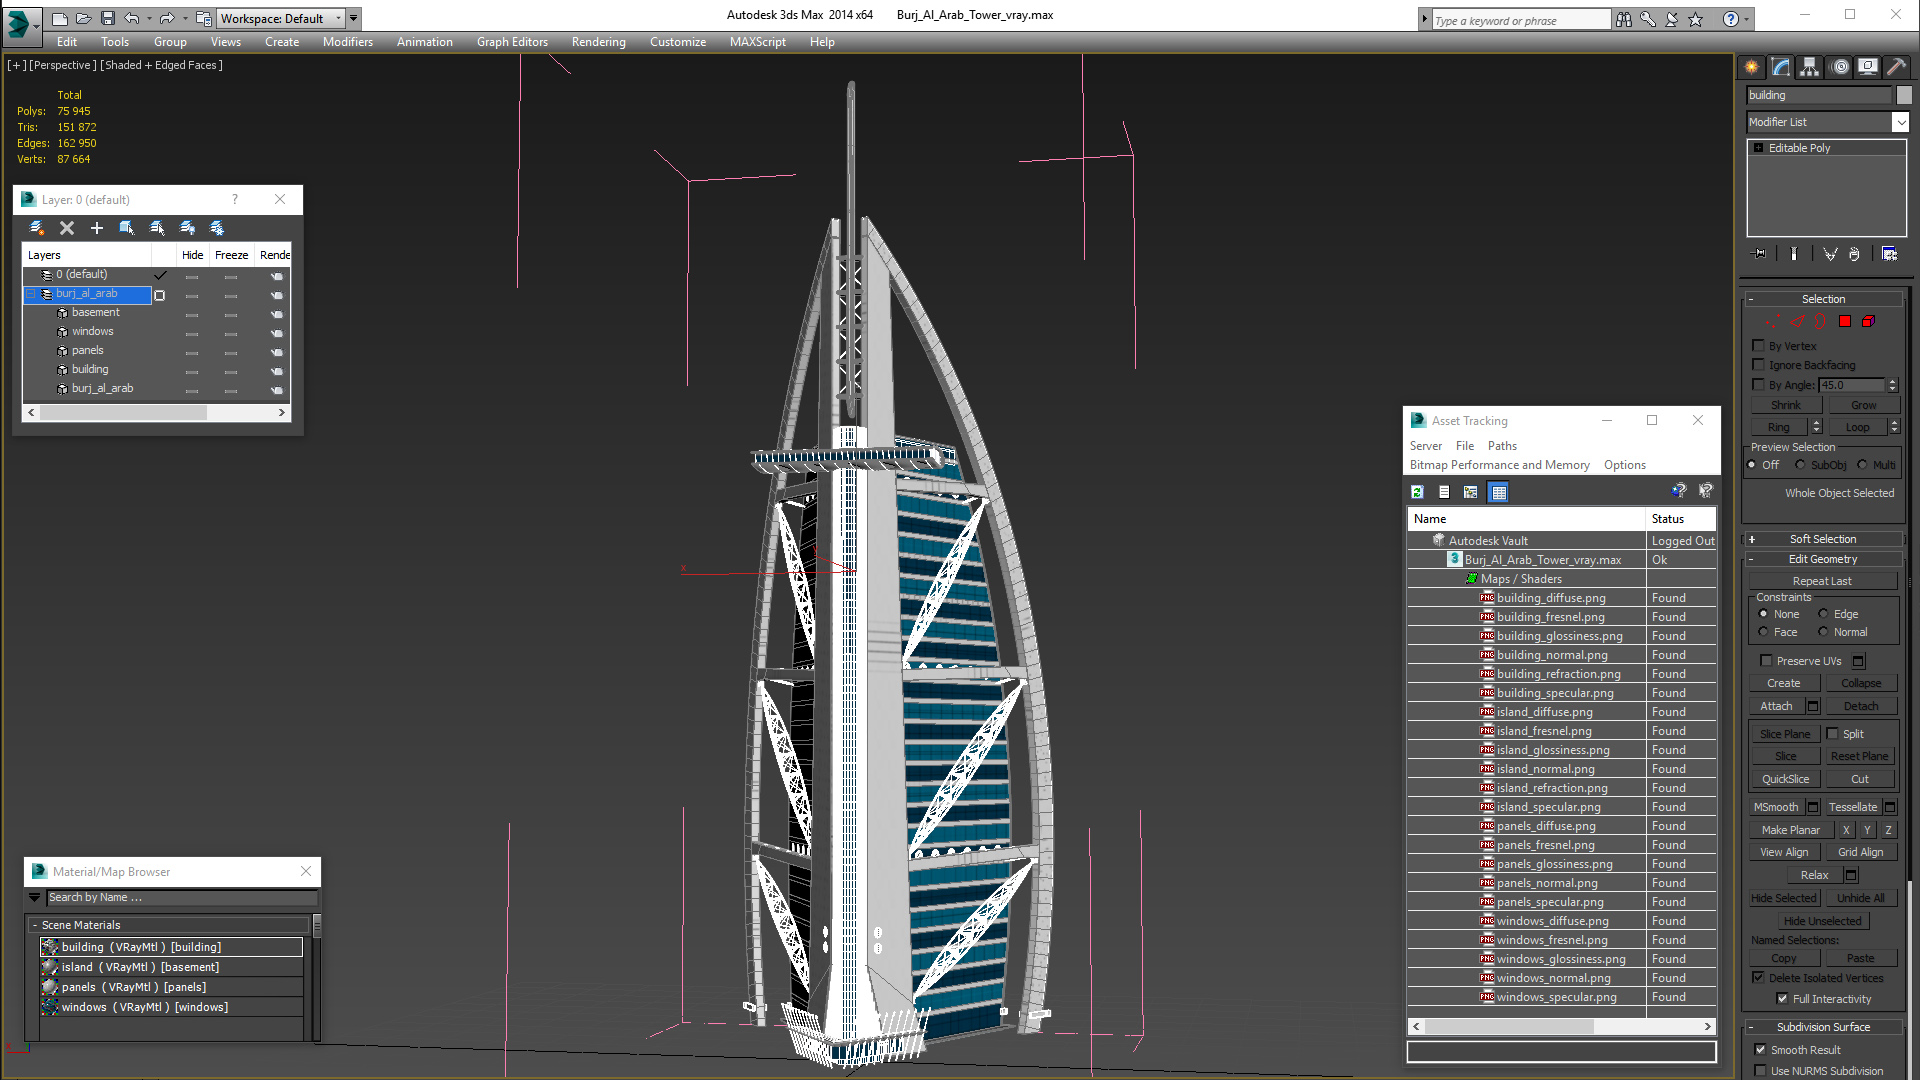Click the Grow selection button
The image size is (1920, 1080).
point(1863,405)
